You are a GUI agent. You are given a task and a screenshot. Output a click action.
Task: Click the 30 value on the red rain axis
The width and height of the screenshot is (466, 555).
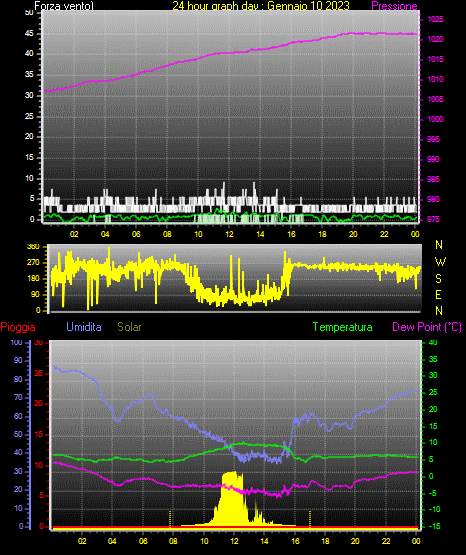tap(39, 343)
